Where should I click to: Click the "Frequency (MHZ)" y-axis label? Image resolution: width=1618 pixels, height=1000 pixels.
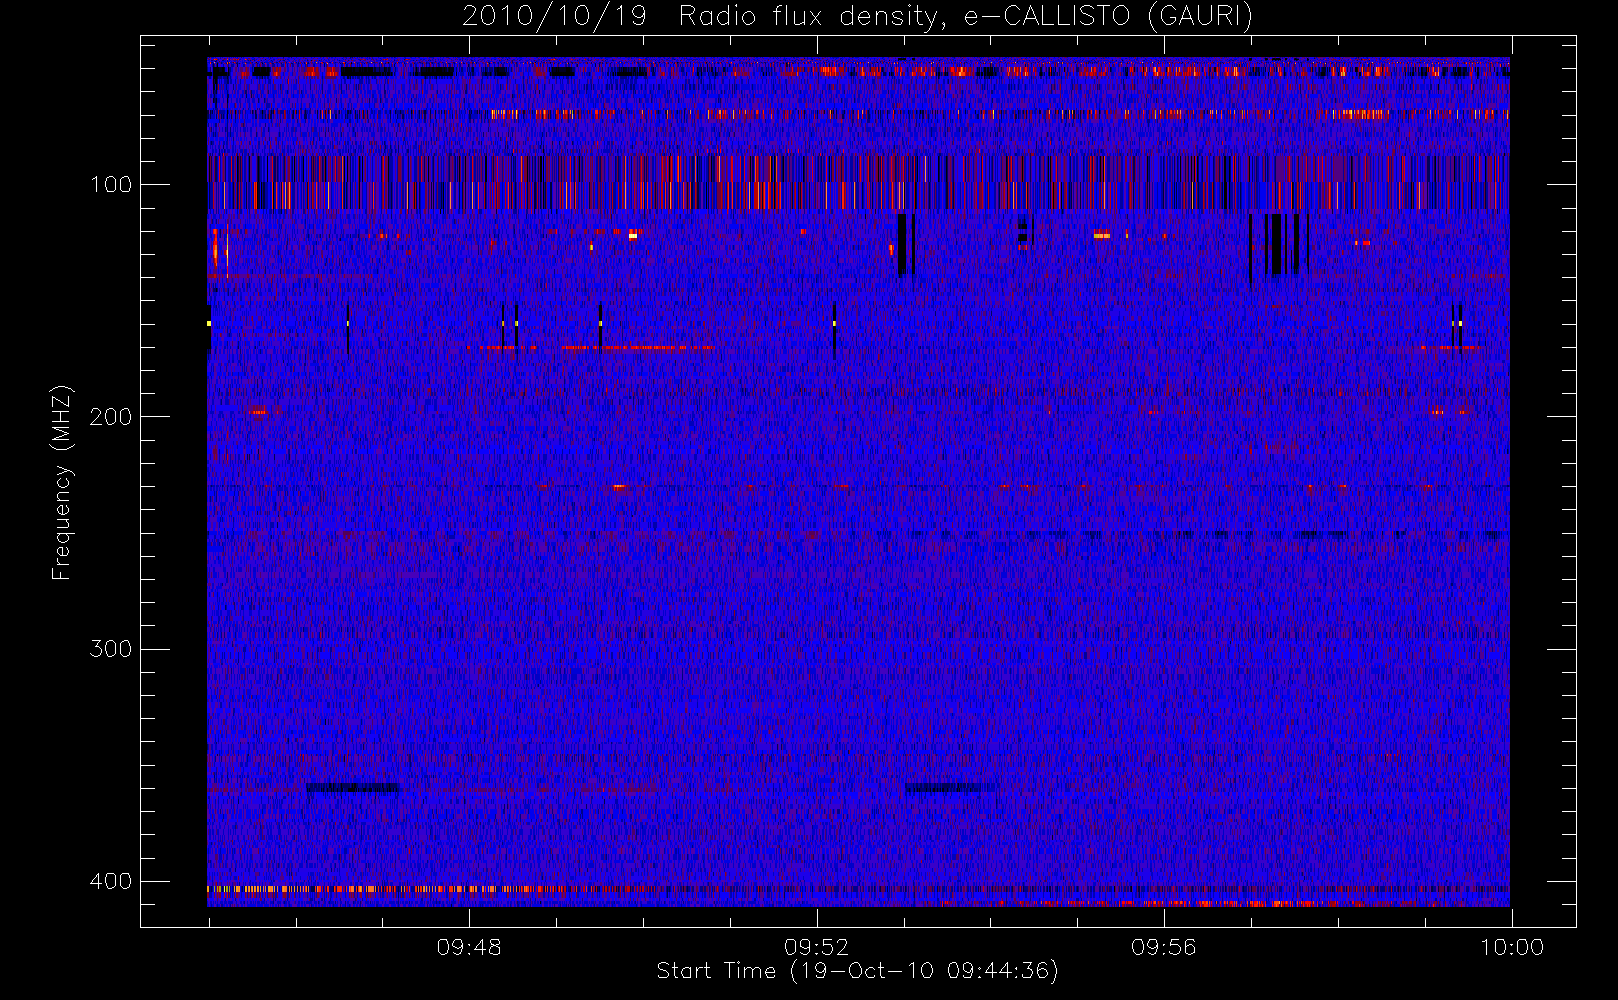point(62,483)
